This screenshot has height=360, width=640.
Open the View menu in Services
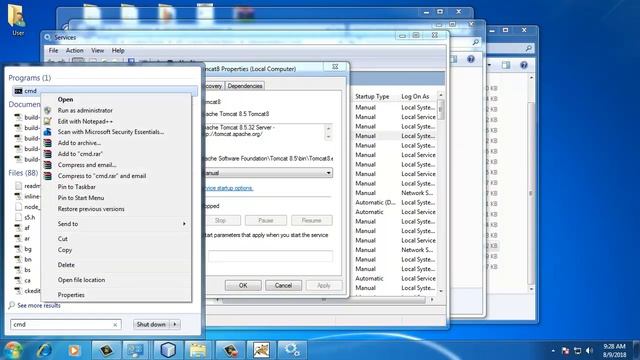(x=97, y=51)
